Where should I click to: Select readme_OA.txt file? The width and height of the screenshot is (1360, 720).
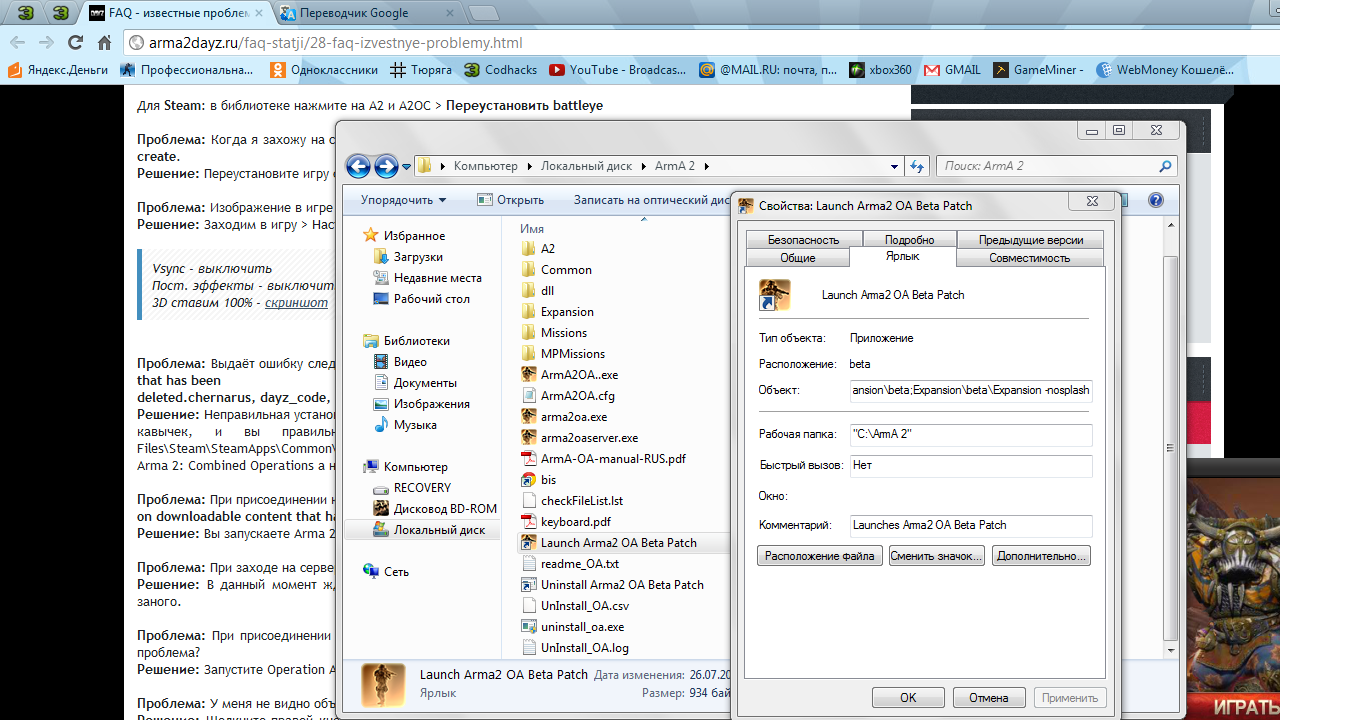pos(570,563)
